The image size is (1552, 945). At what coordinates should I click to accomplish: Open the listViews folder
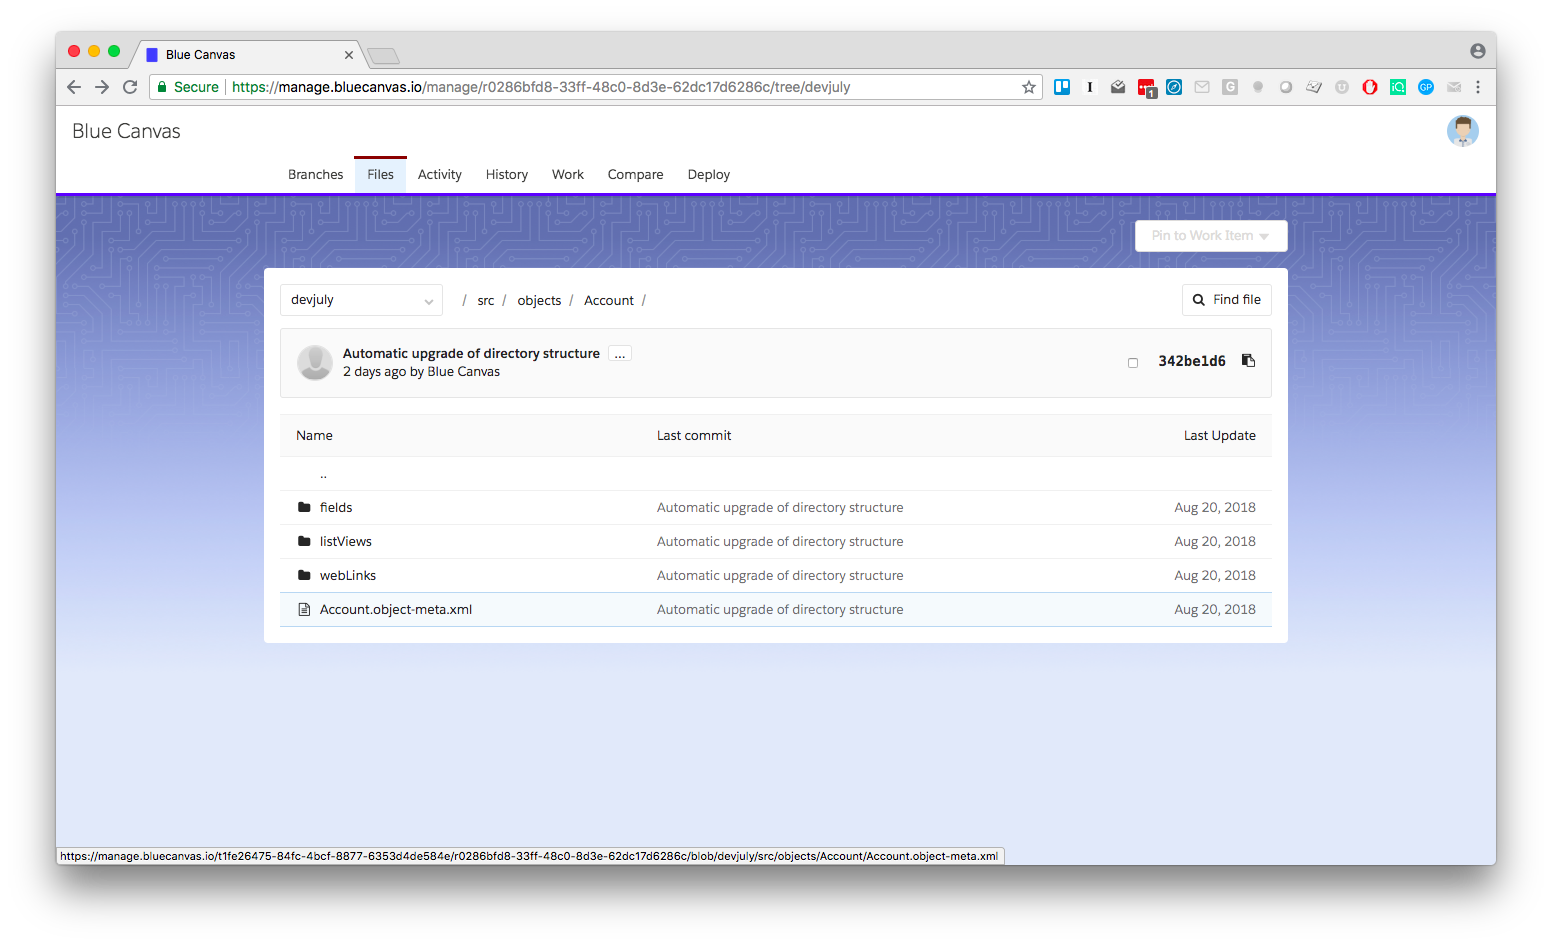pyautogui.click(x=346, y=542)
